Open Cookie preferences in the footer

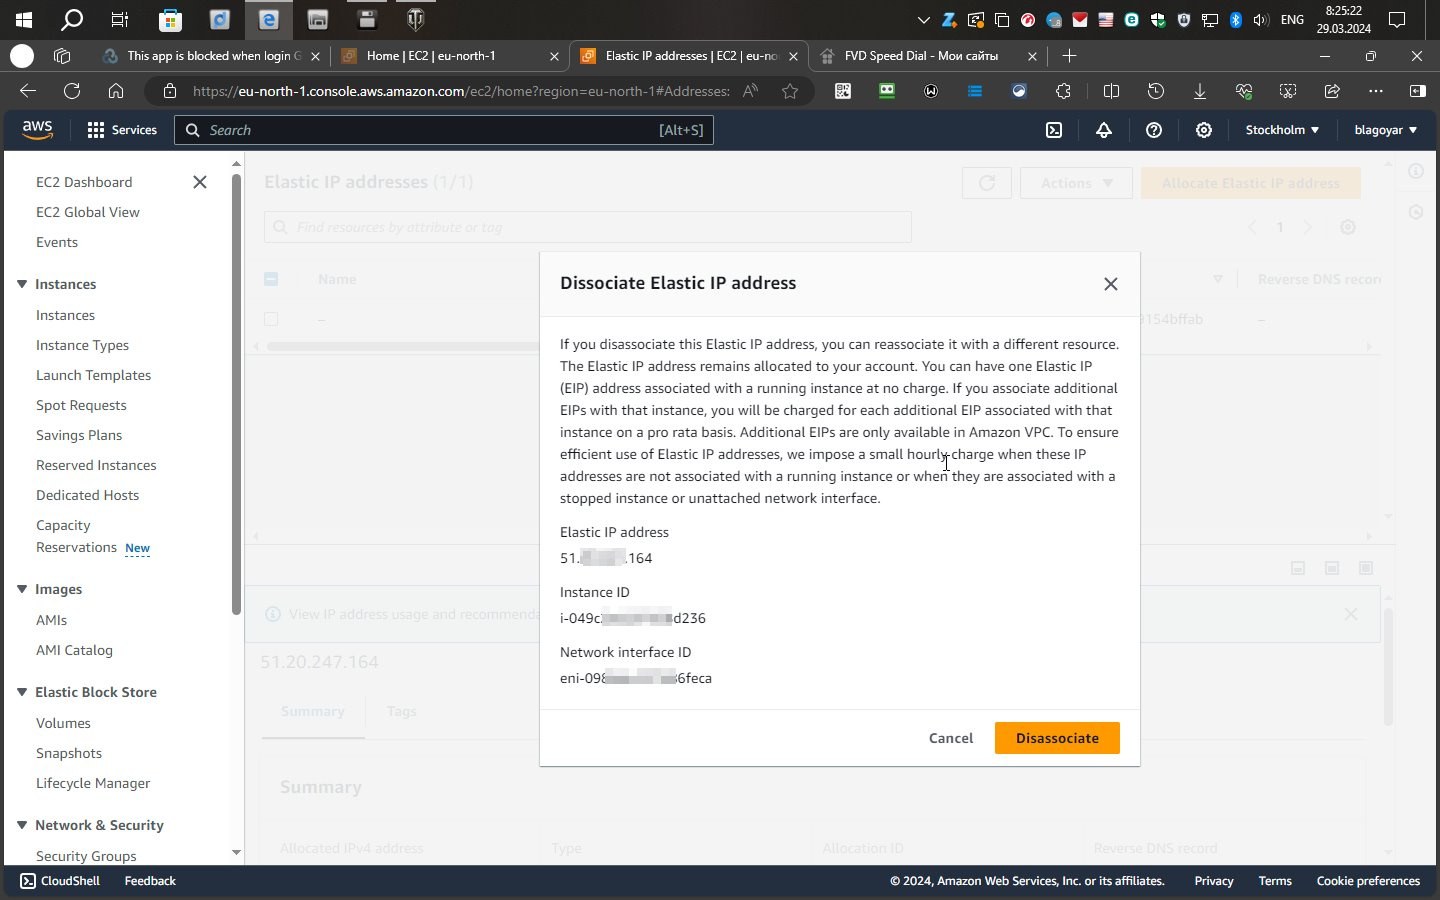(x=1368, y=881)
